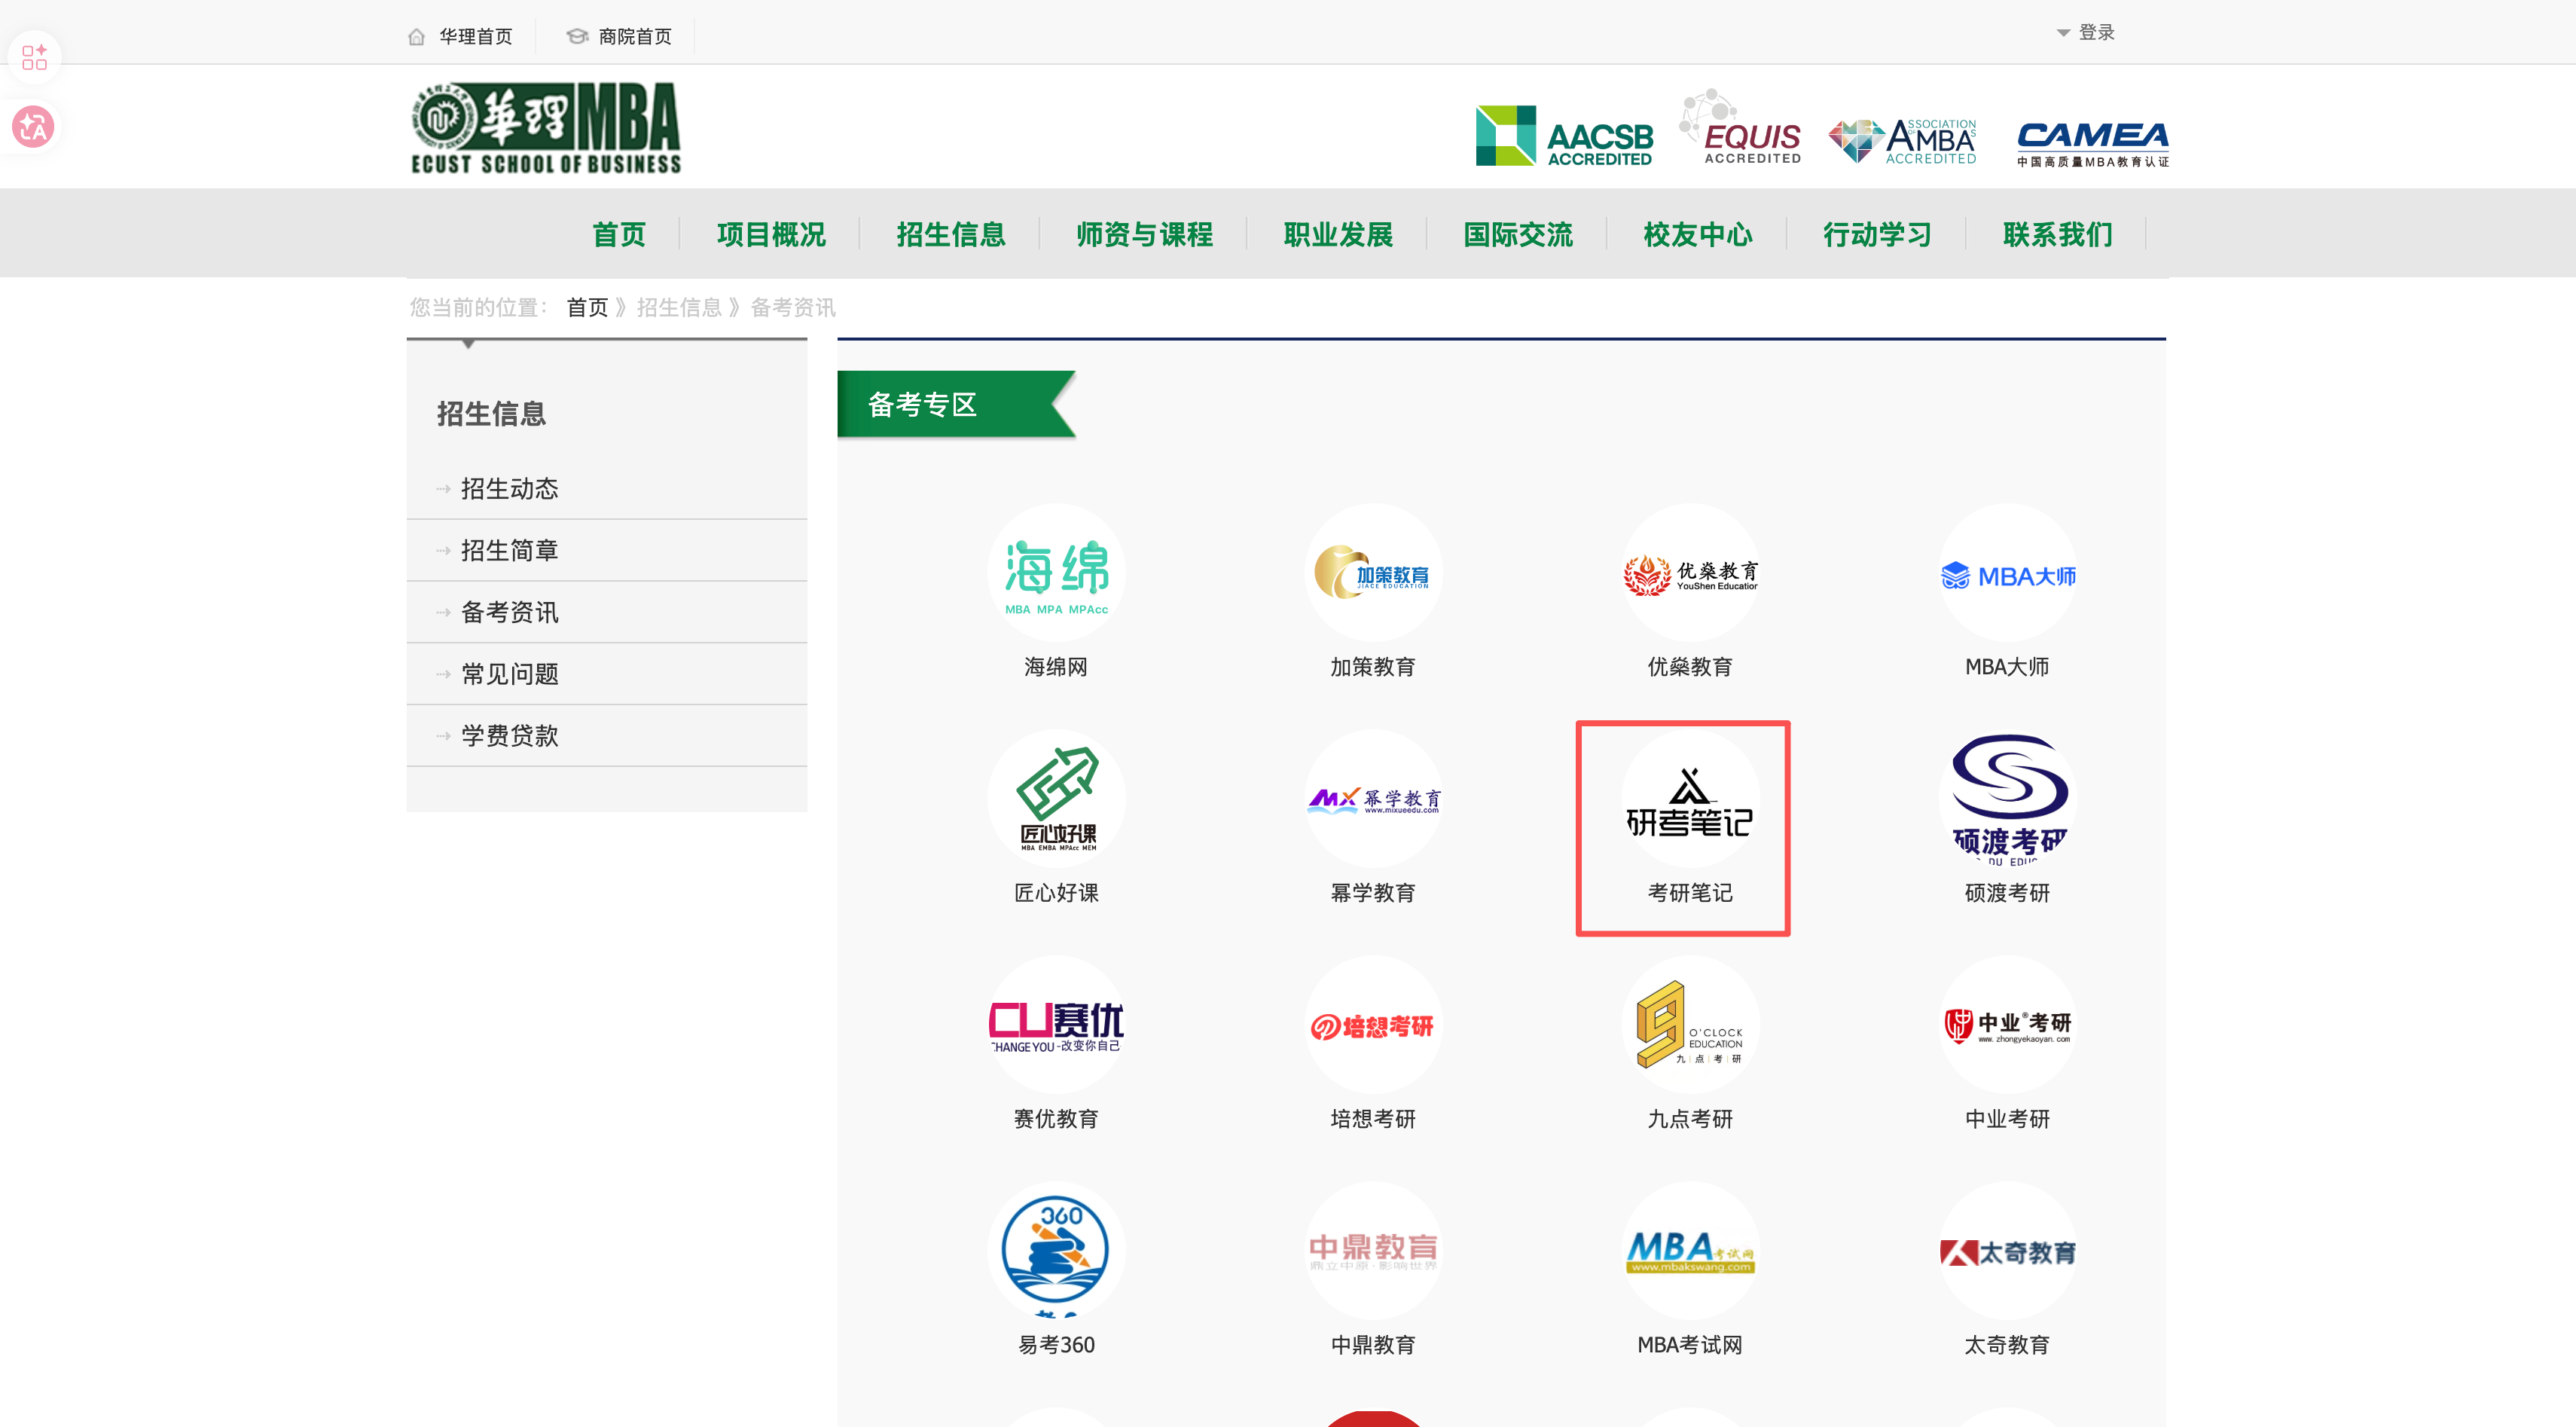The height and width of the screenshot is (1427, 2576).
Task: Open the 行动学习 nav menu
Action: (x=1877, y=234)
